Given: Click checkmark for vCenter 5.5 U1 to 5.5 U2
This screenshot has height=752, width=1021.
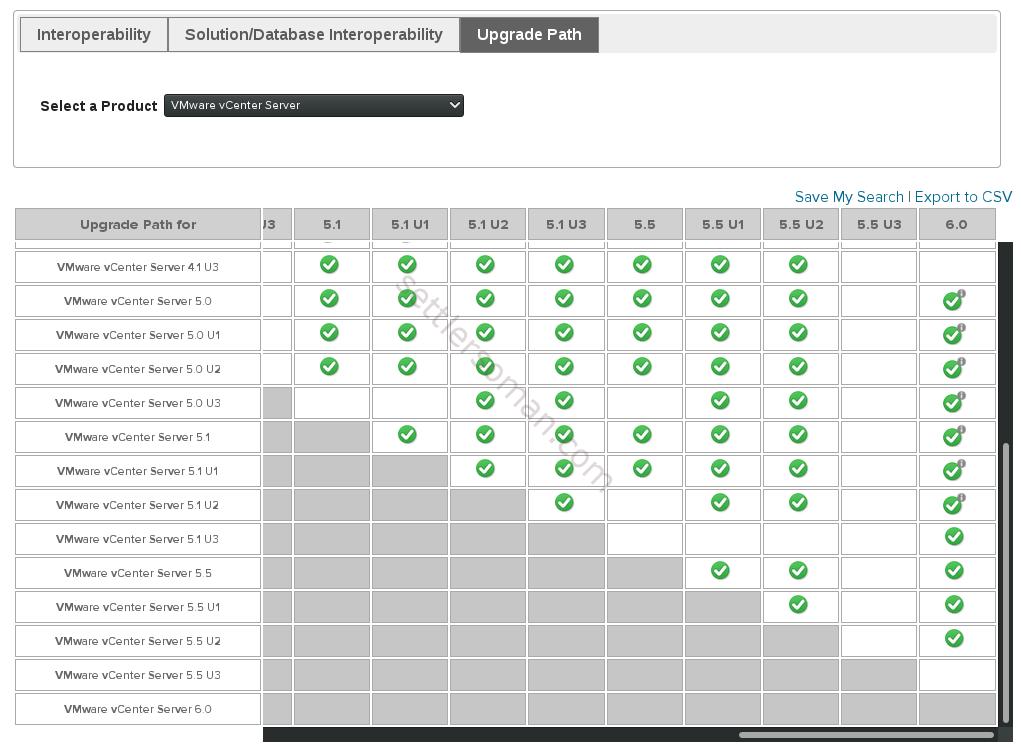Looking at the screenshot, I should (x=798, y=604).
